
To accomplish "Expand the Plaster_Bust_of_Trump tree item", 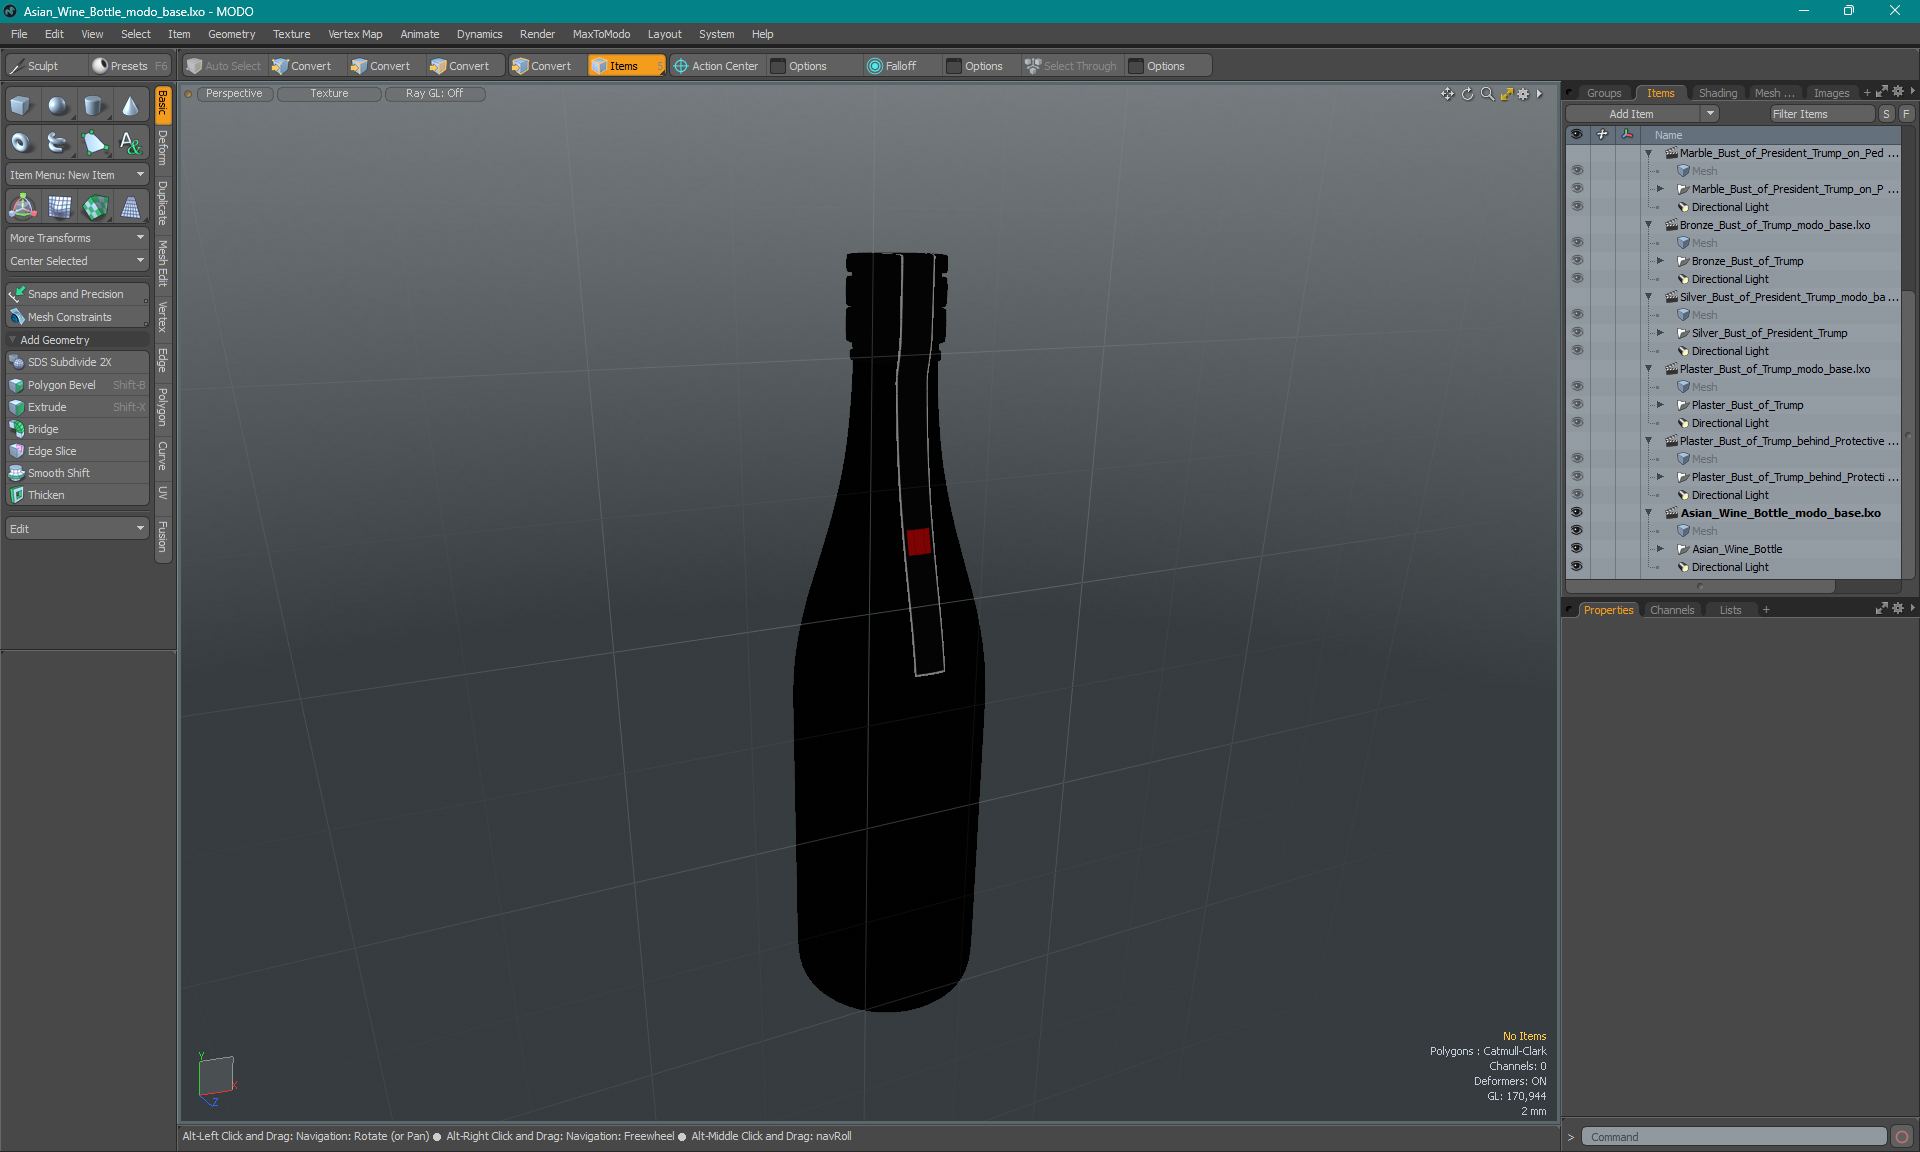I will (1660, 405).
